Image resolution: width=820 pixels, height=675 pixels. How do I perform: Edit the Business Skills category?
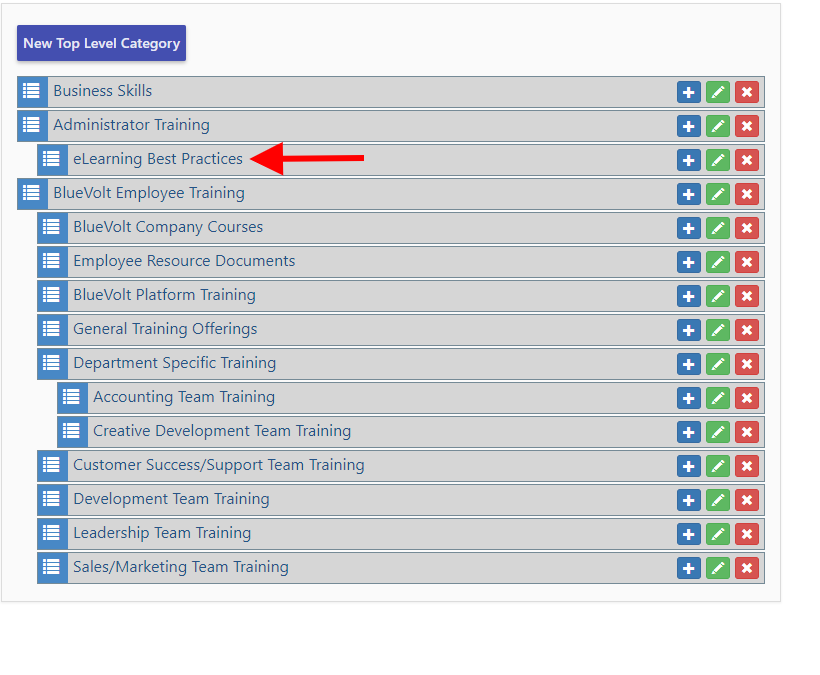(x=718, y=92)
